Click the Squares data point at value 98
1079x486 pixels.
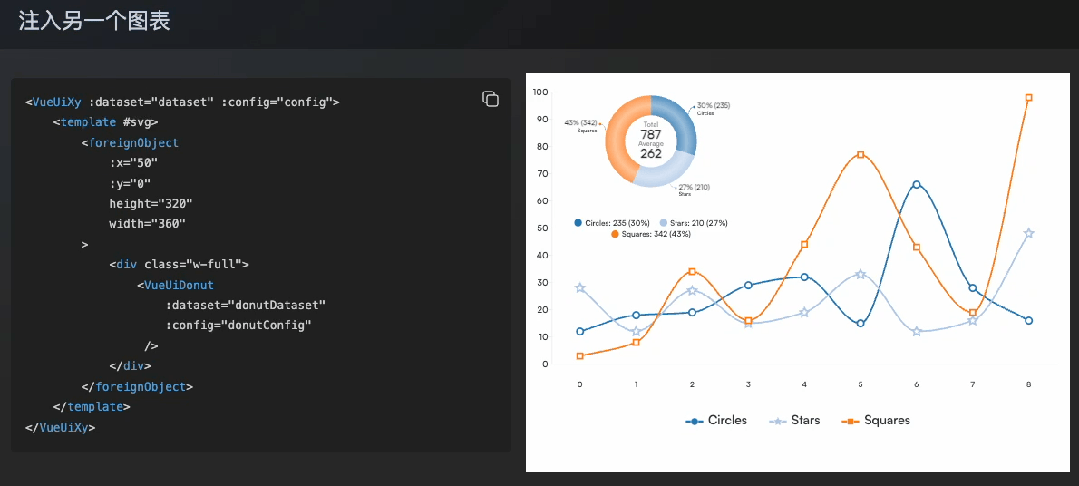(1028, 98)
